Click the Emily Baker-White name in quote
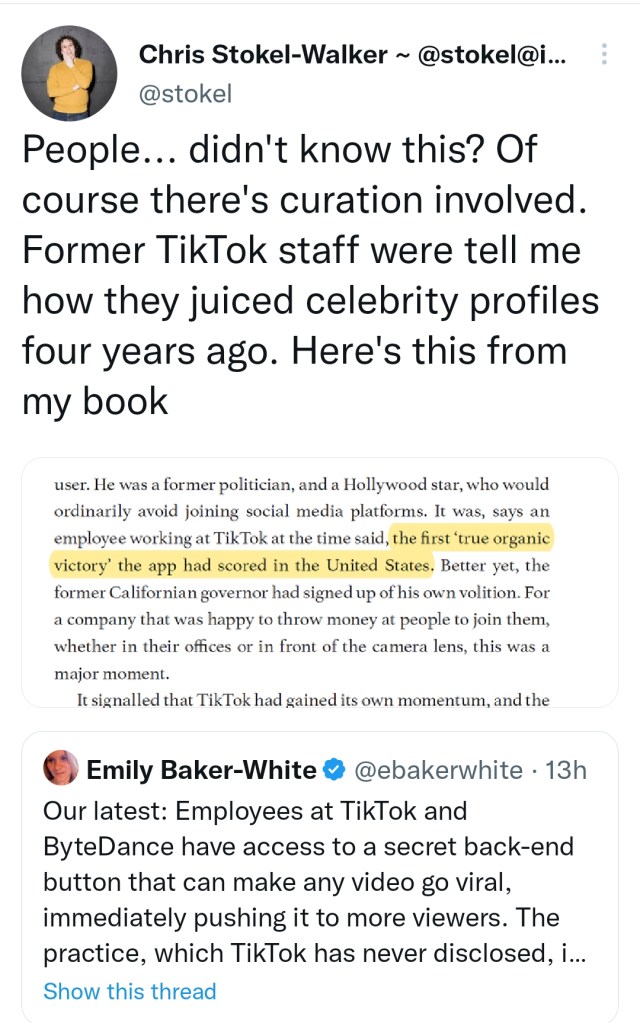Screen dimensions: 640x1023 pos(202,770)
